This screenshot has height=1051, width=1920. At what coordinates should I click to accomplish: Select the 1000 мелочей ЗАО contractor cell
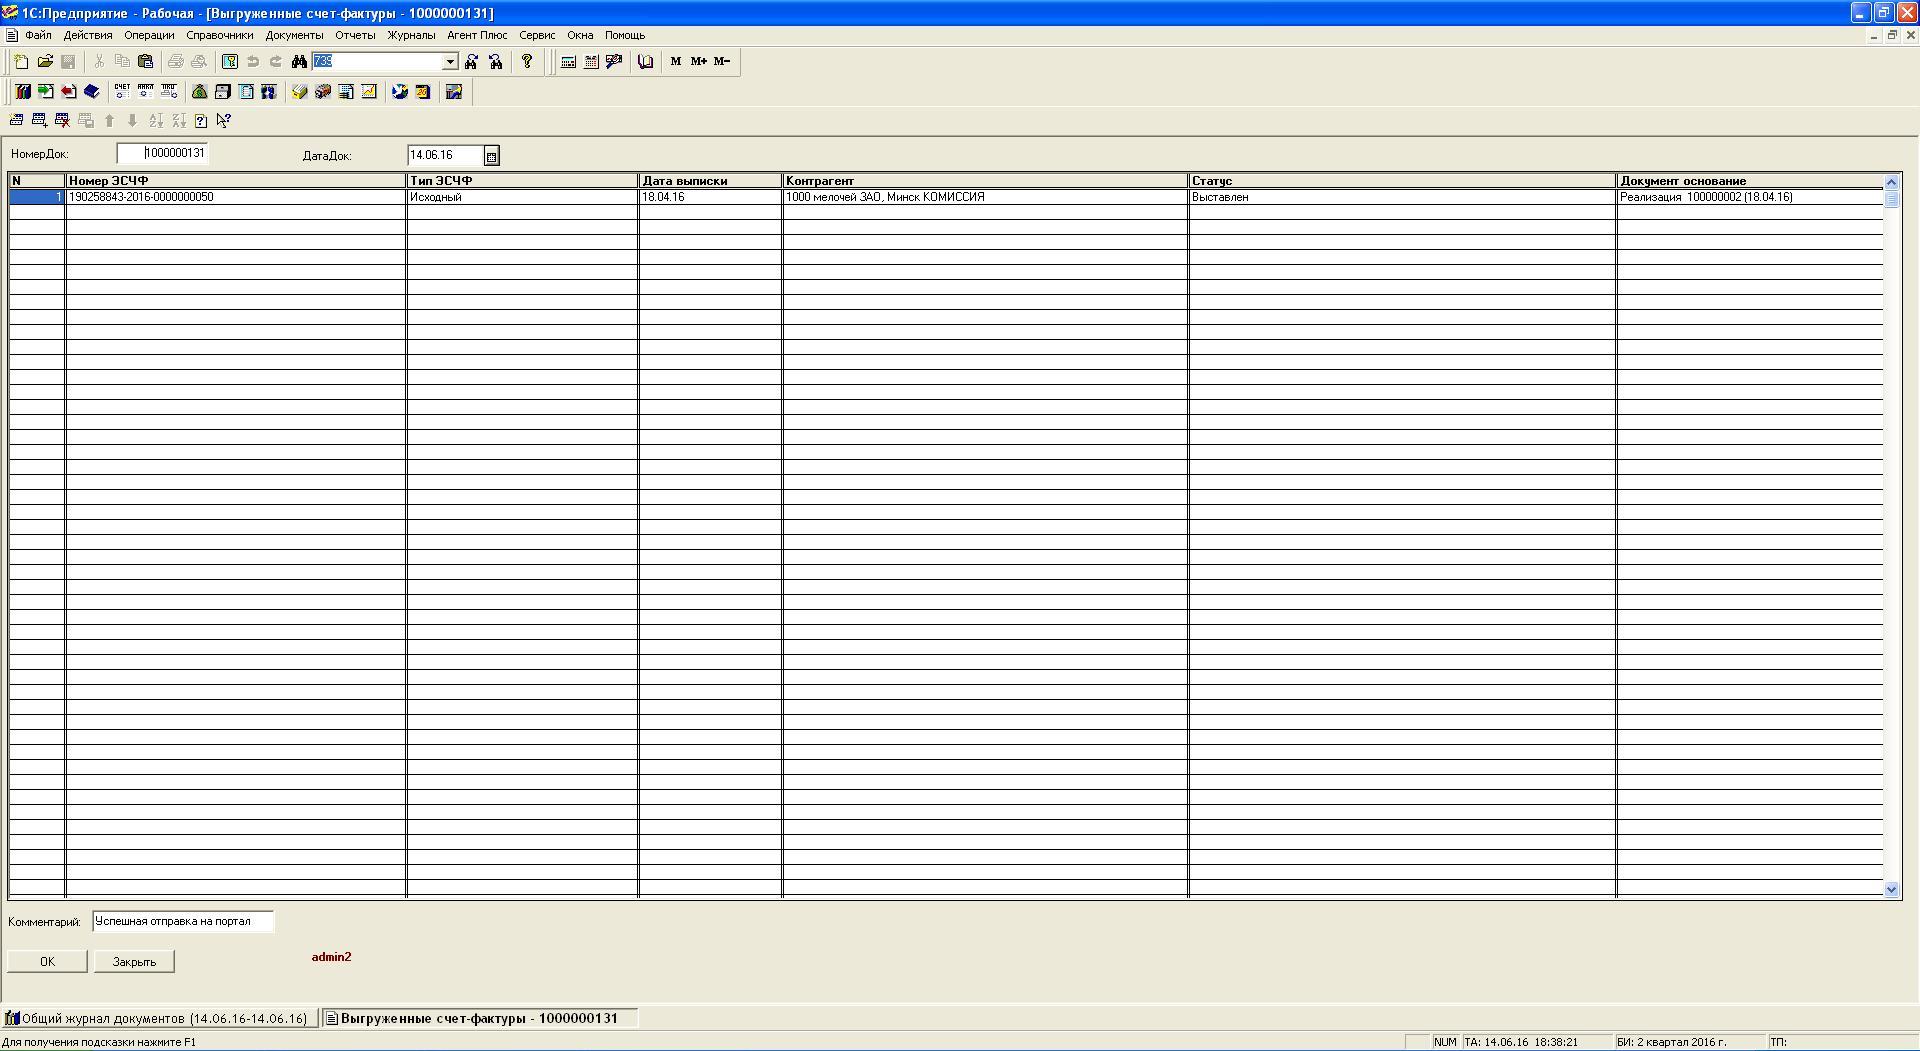[985, 197]
